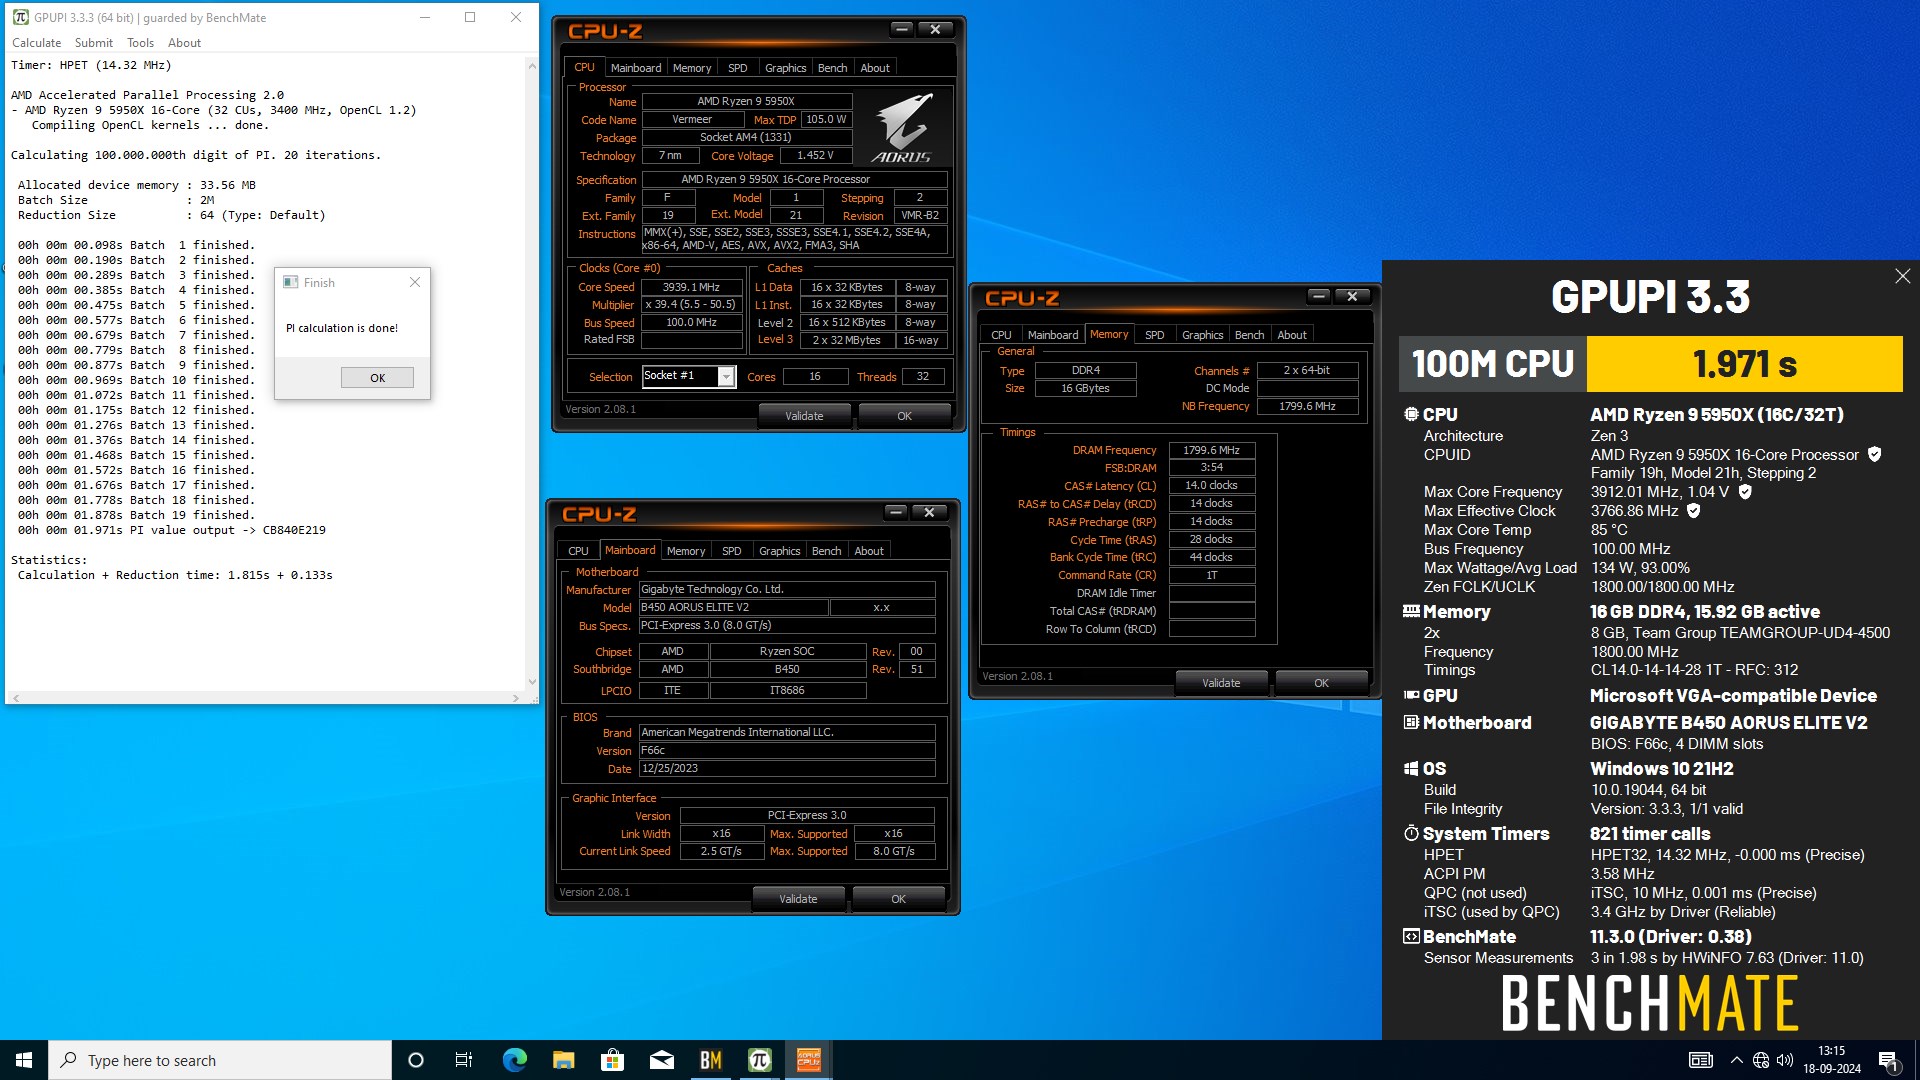Show hidden system tray icons
This screenshot has height=1080, width=1920.
[1736, 1060]
